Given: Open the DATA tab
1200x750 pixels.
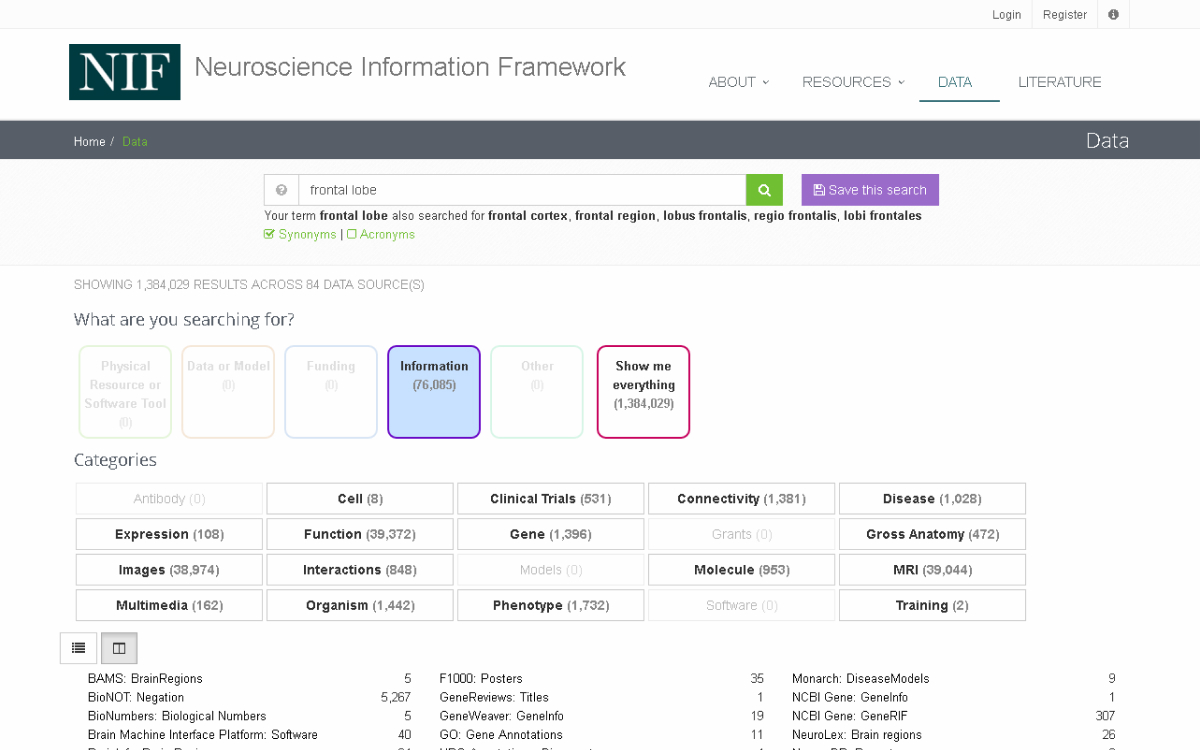Looking at the screenshot, I should click(955, 82).
